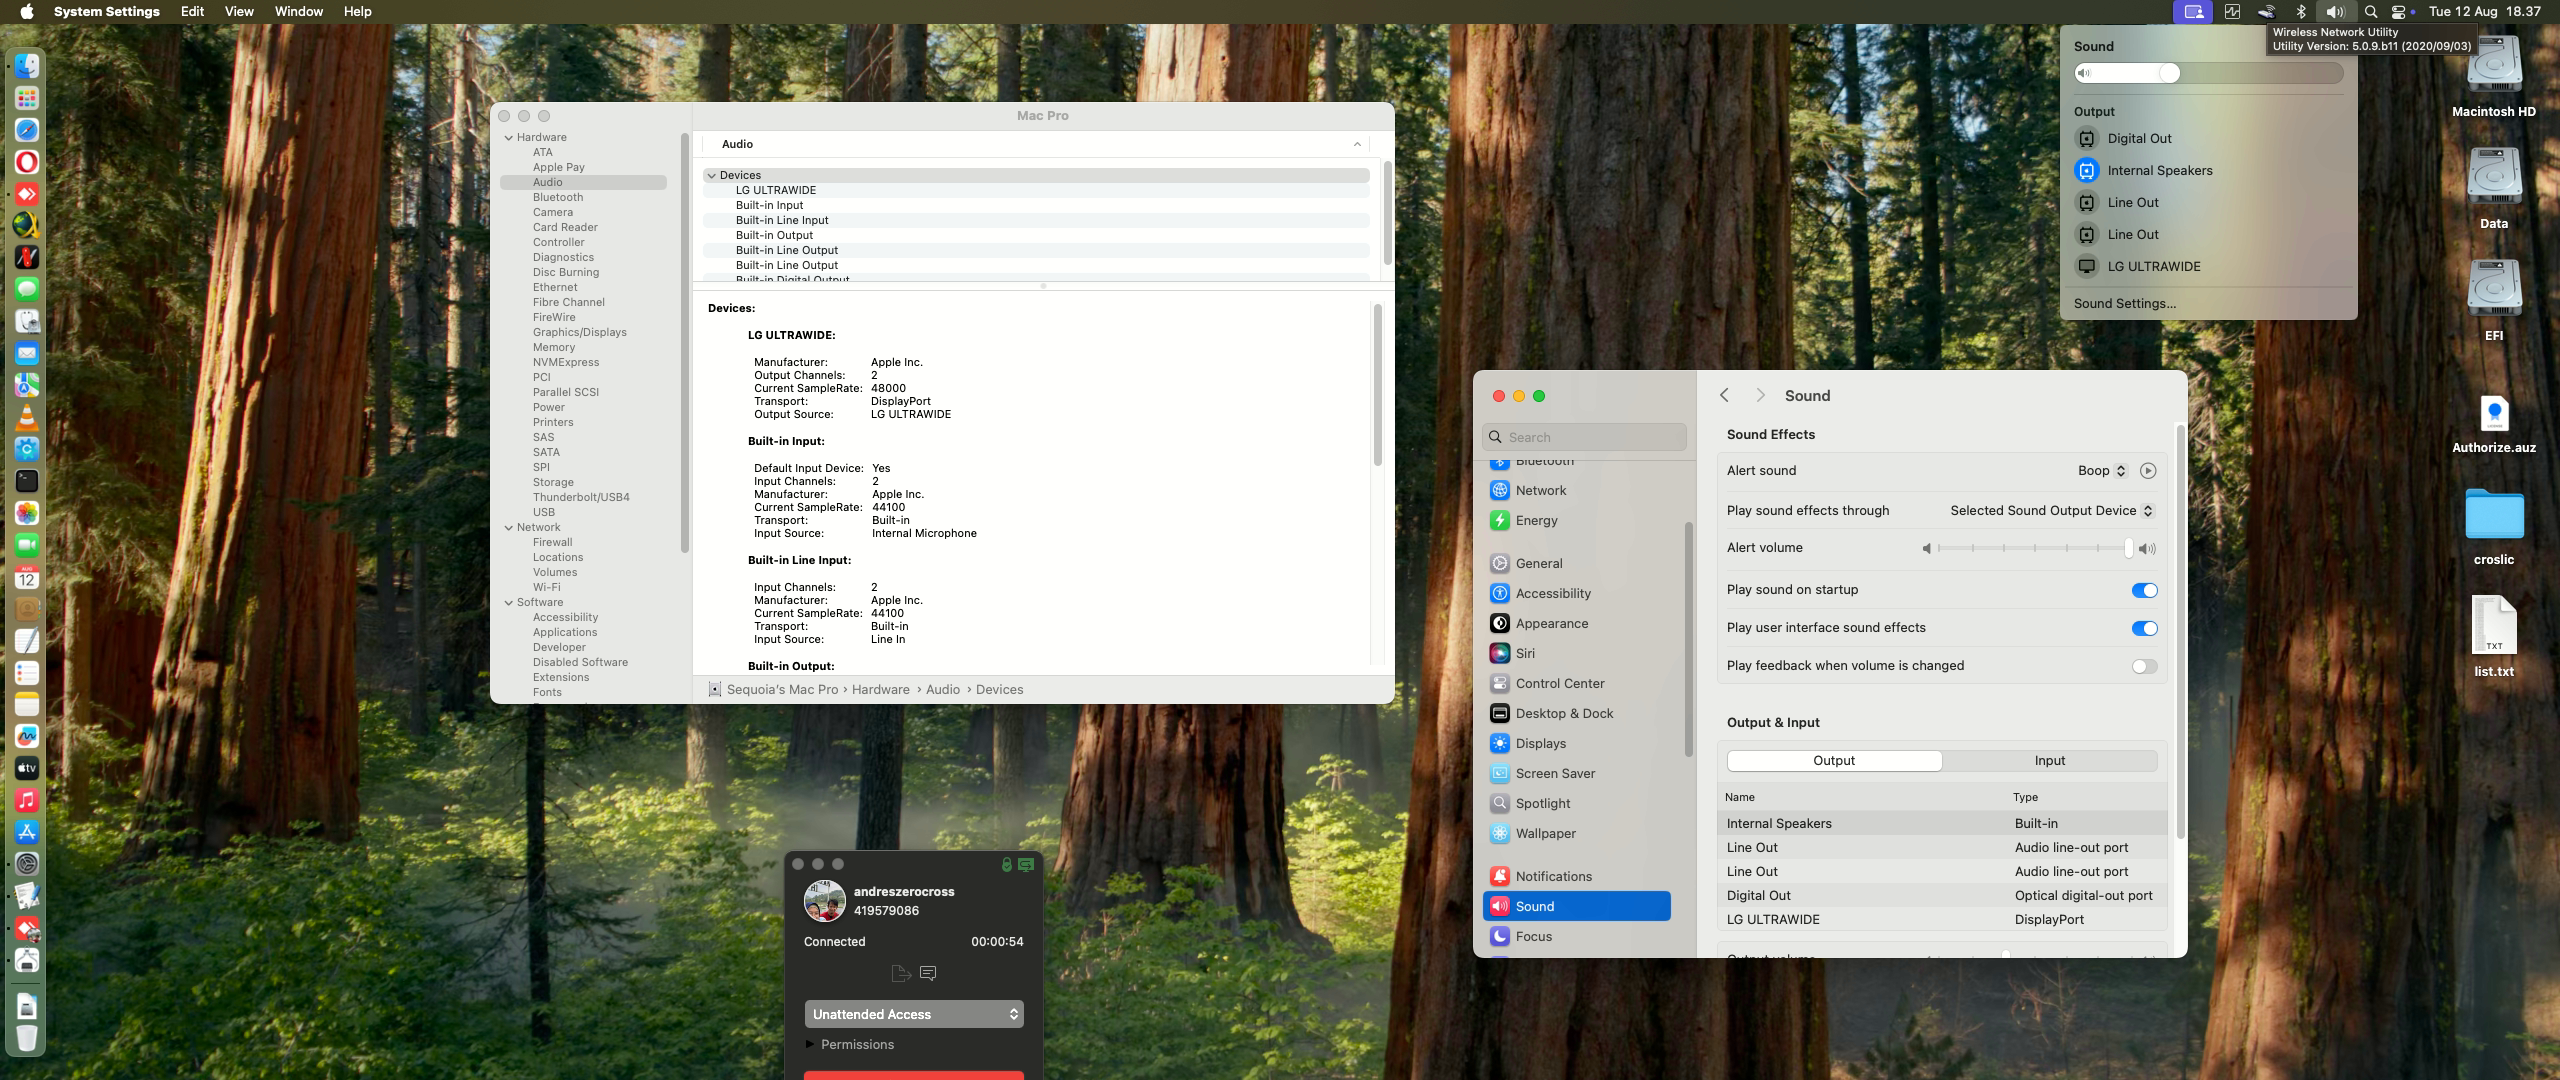Click the chat icon in the remote session panel
The image size is (2560, 1080).
928,973
